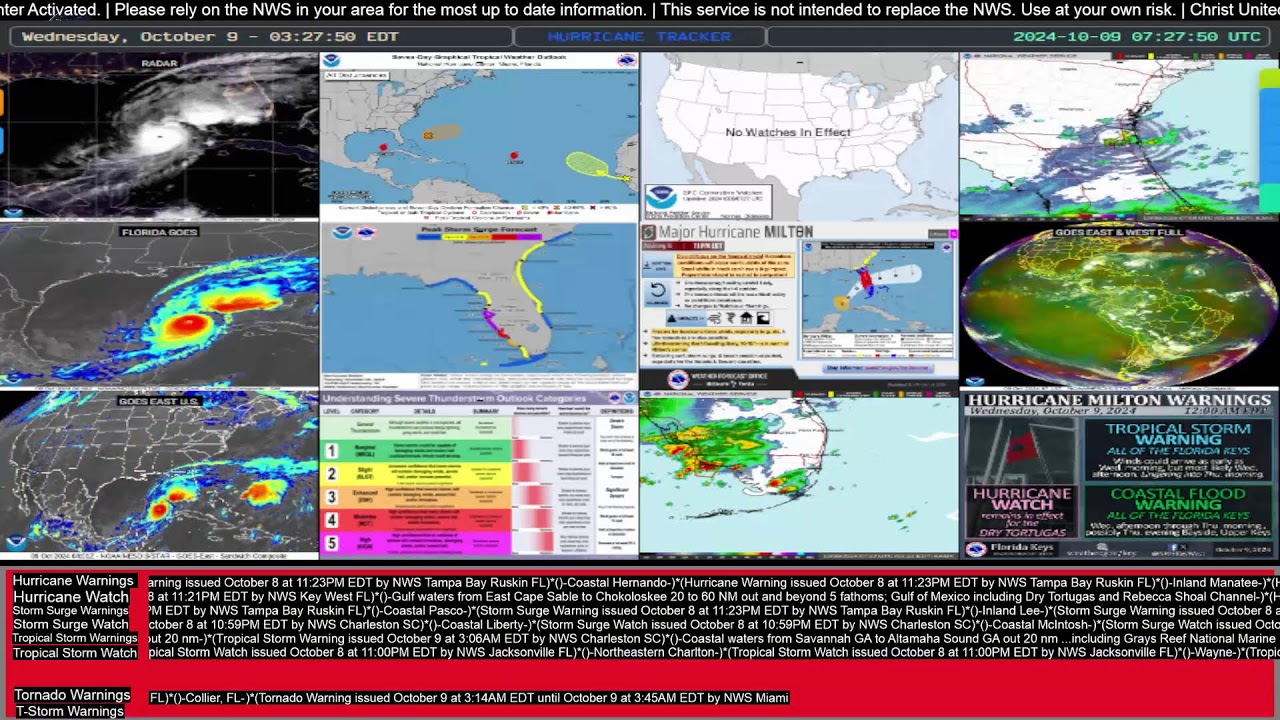
Task: Click the HURRICANE TRACKER title in header
Action: pyautogui.click(x=640, y=36)
